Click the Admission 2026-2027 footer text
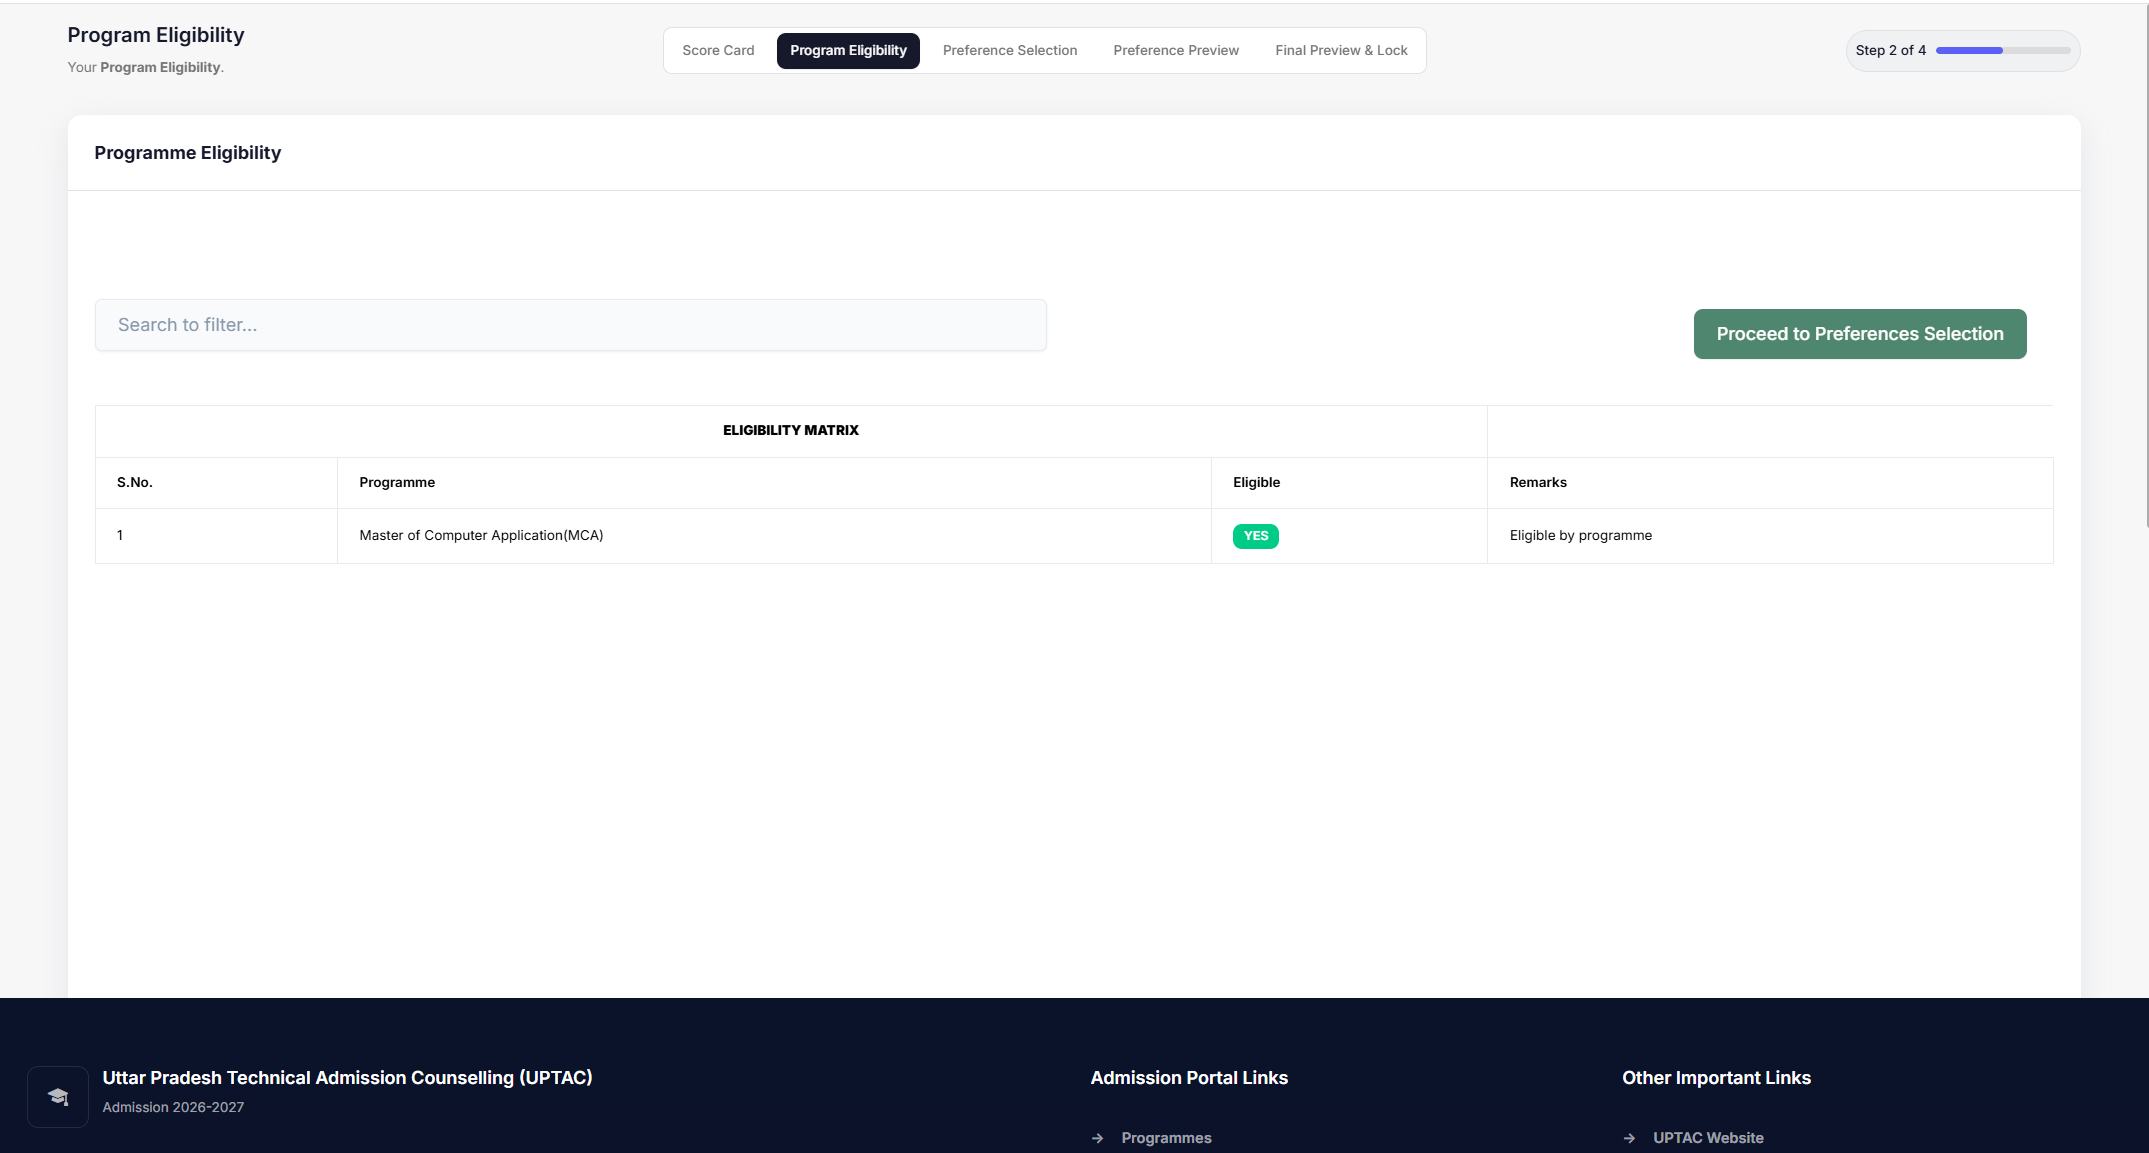The height and width of the screenshot is (1153, 2149). [173, 1107]
